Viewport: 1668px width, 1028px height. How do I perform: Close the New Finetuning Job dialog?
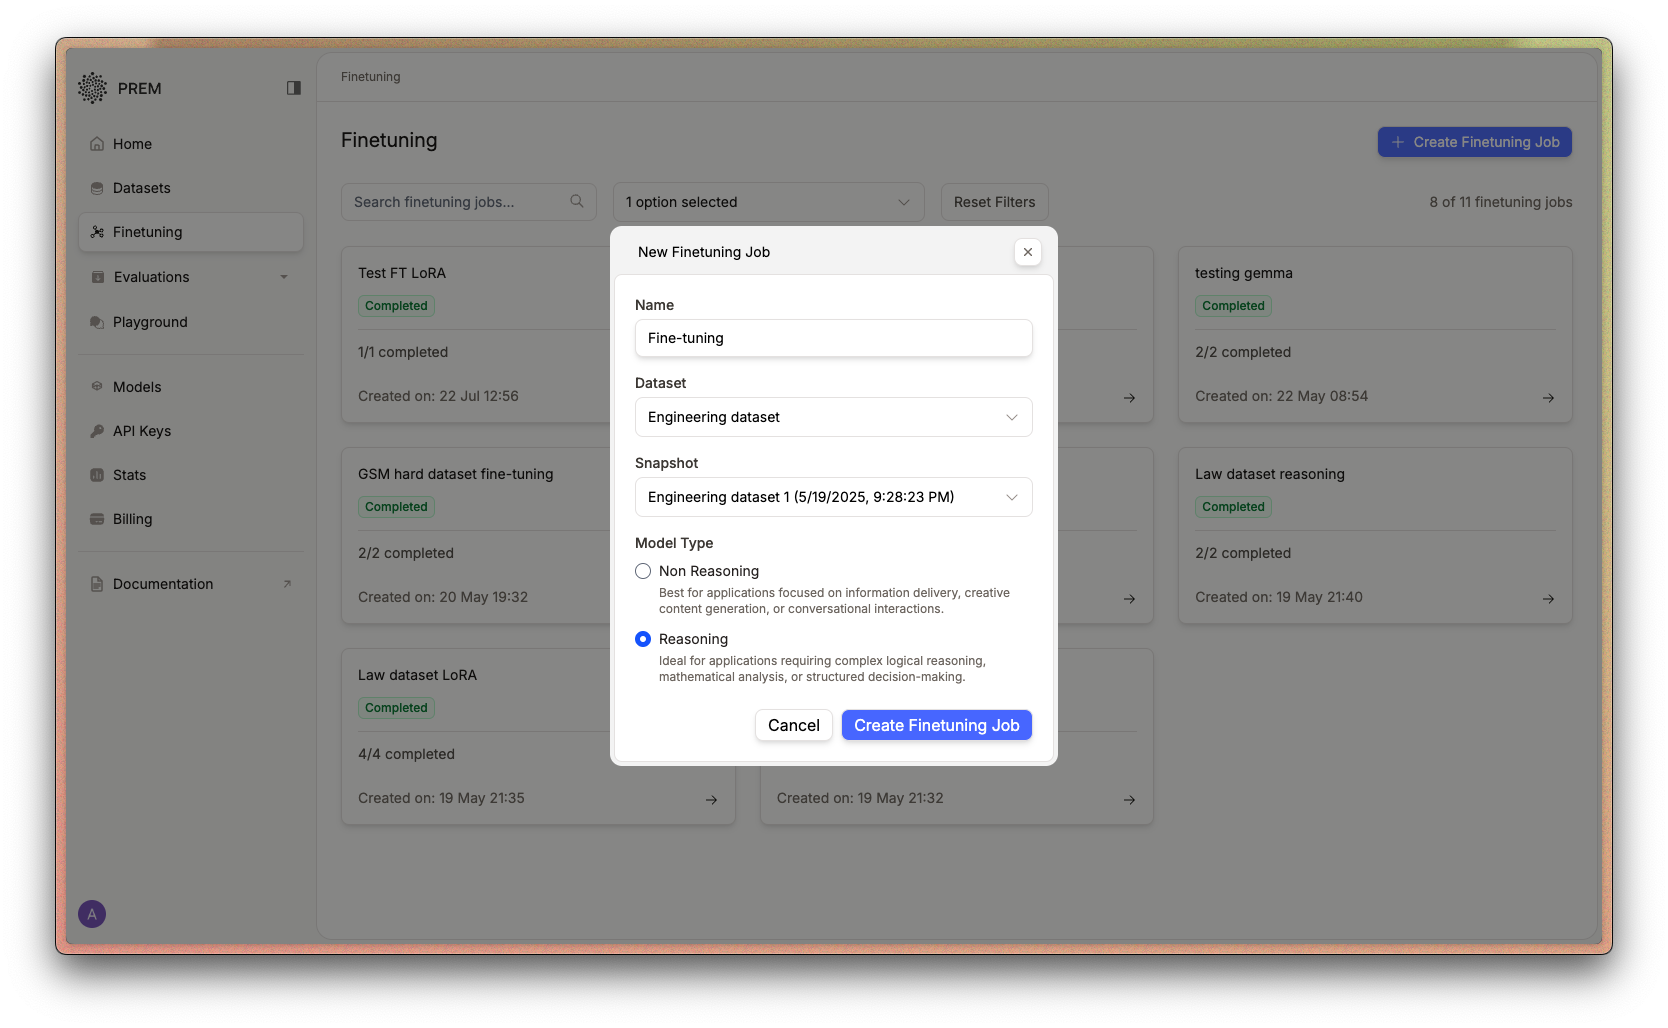1028,252
